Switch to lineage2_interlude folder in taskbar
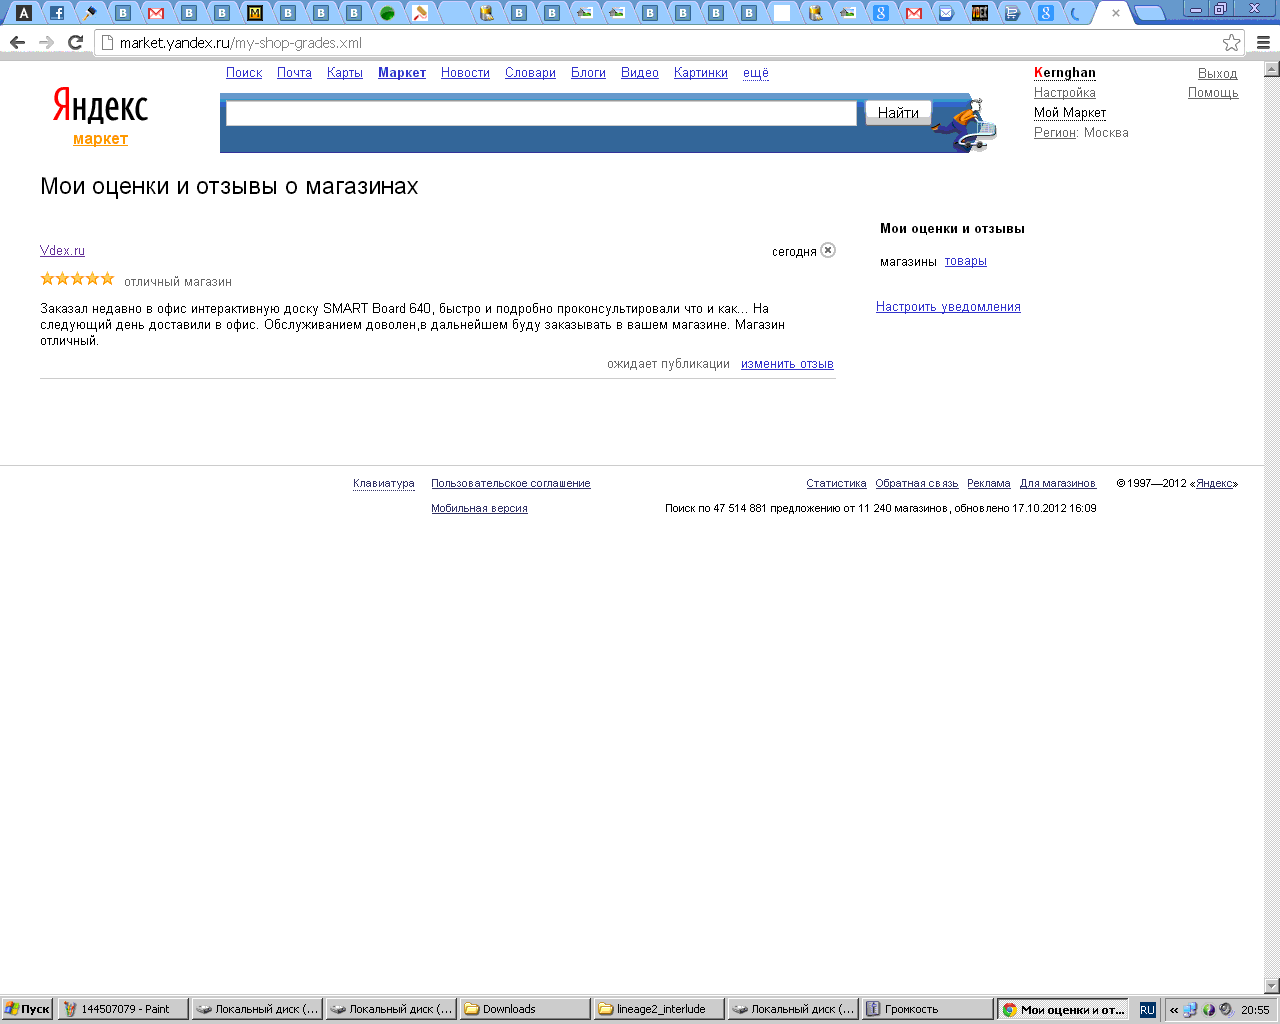Screen dimensions: 1280x1024 (x=659, y=1009)
